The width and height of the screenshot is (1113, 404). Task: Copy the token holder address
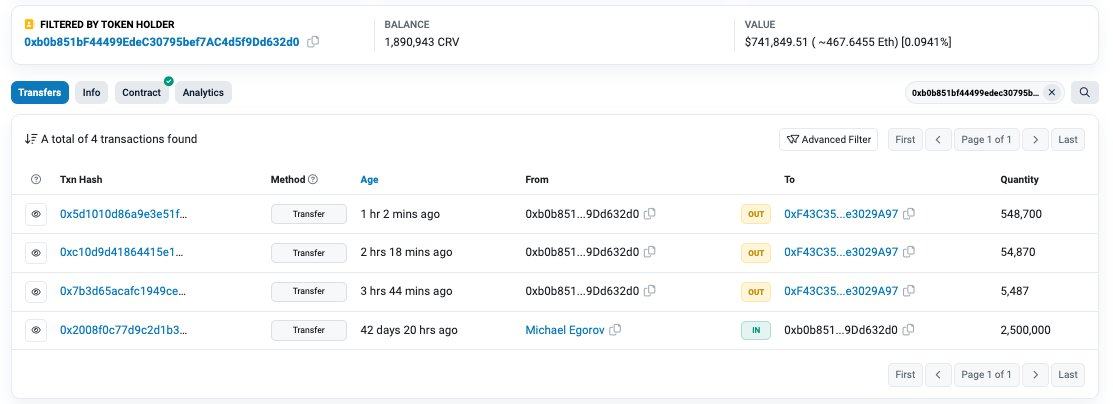click(313, 42)
